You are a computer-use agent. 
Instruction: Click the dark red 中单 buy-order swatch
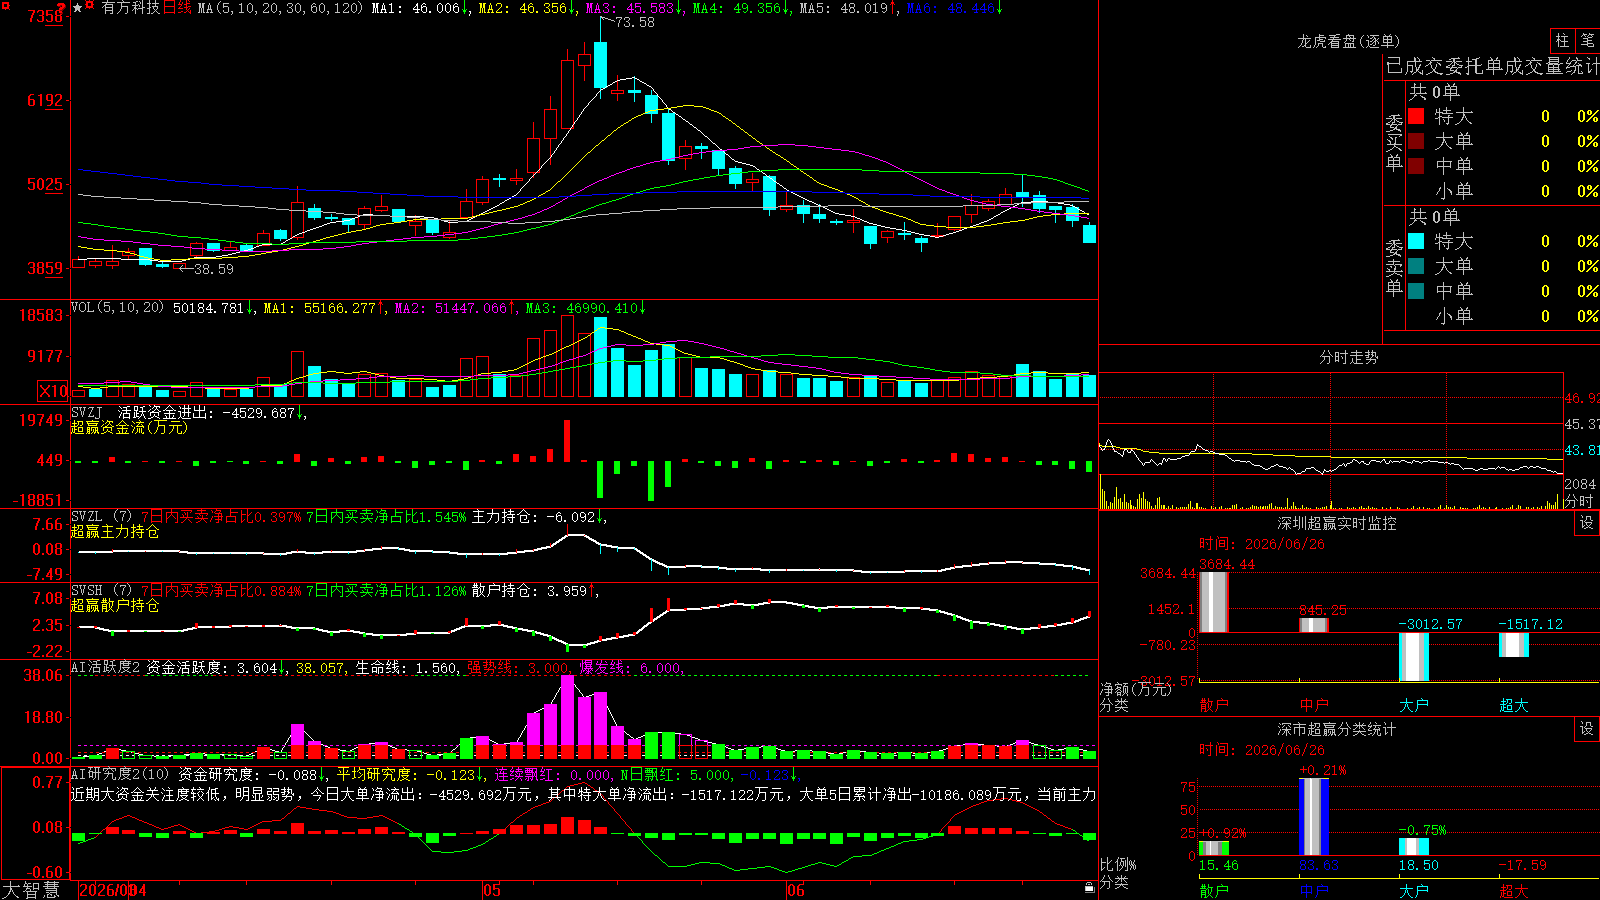pyautogui.click(x=1416, y=166)
